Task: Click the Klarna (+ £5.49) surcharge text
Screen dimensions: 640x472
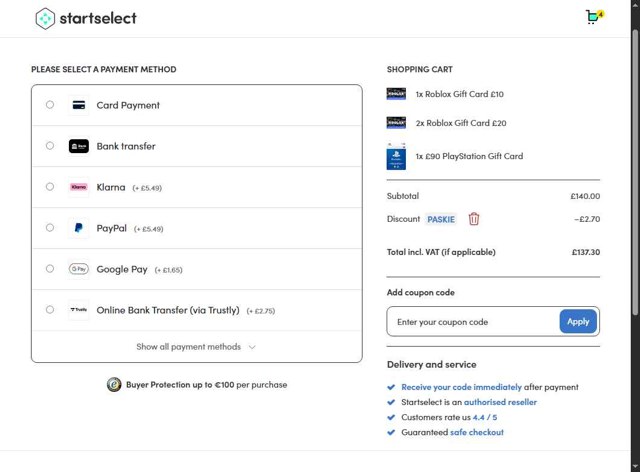Action: pos(147,188)
